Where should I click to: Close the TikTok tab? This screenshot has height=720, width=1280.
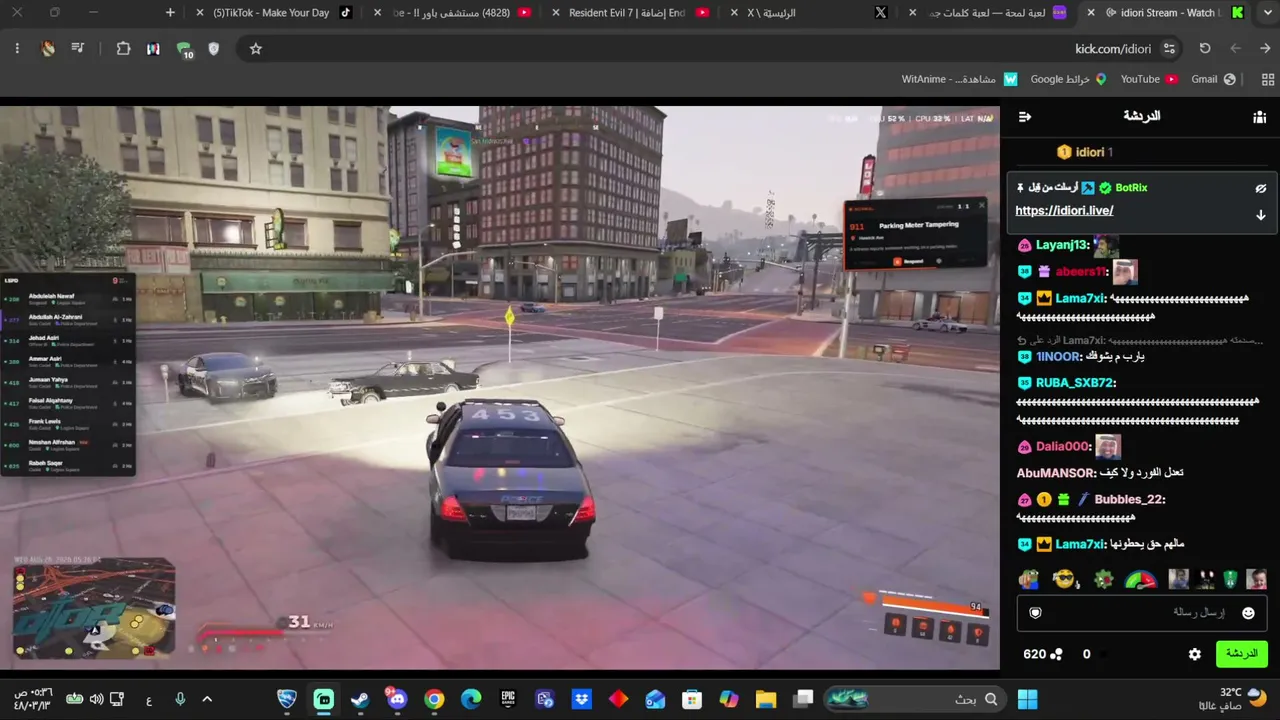click(200, 13)
